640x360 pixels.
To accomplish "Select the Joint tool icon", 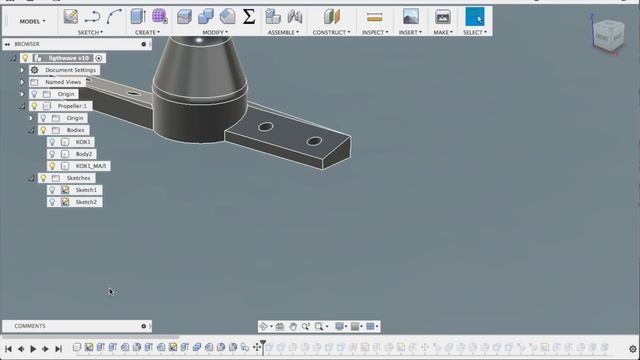I will pyautogui.click(x=295, y=17).
